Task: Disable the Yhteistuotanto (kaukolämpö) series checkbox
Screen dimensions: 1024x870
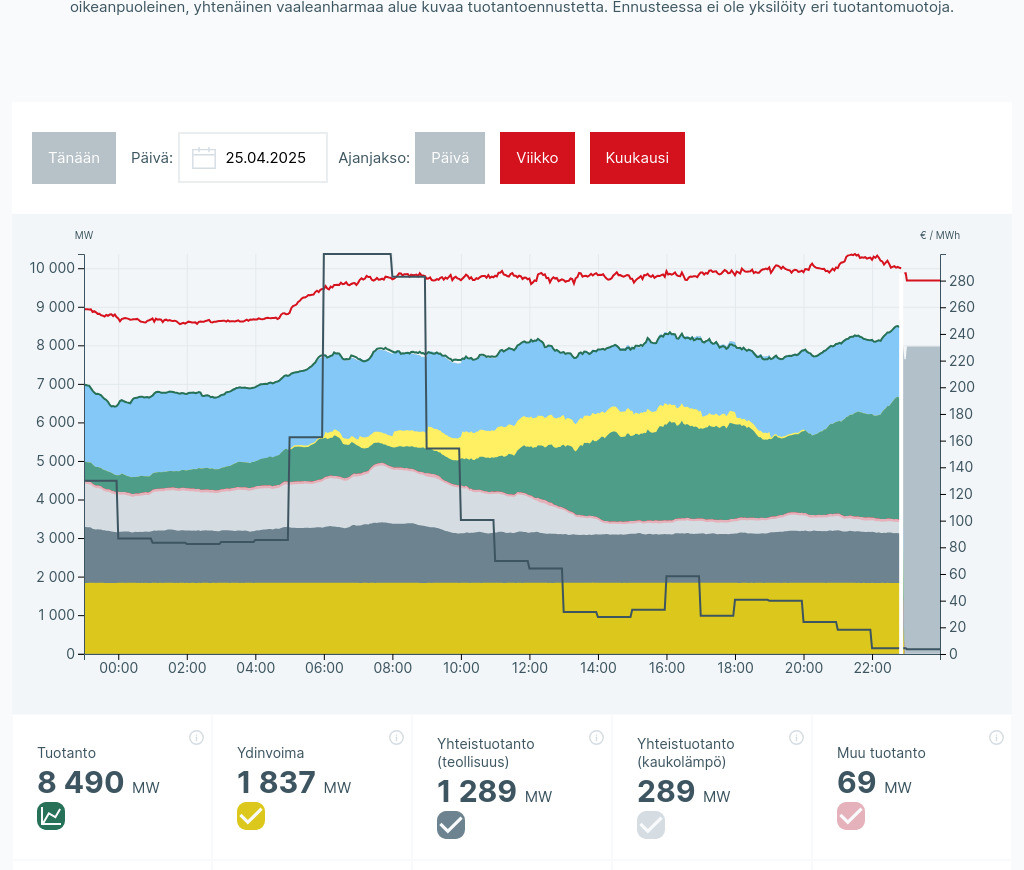Action: click(651, 825)
